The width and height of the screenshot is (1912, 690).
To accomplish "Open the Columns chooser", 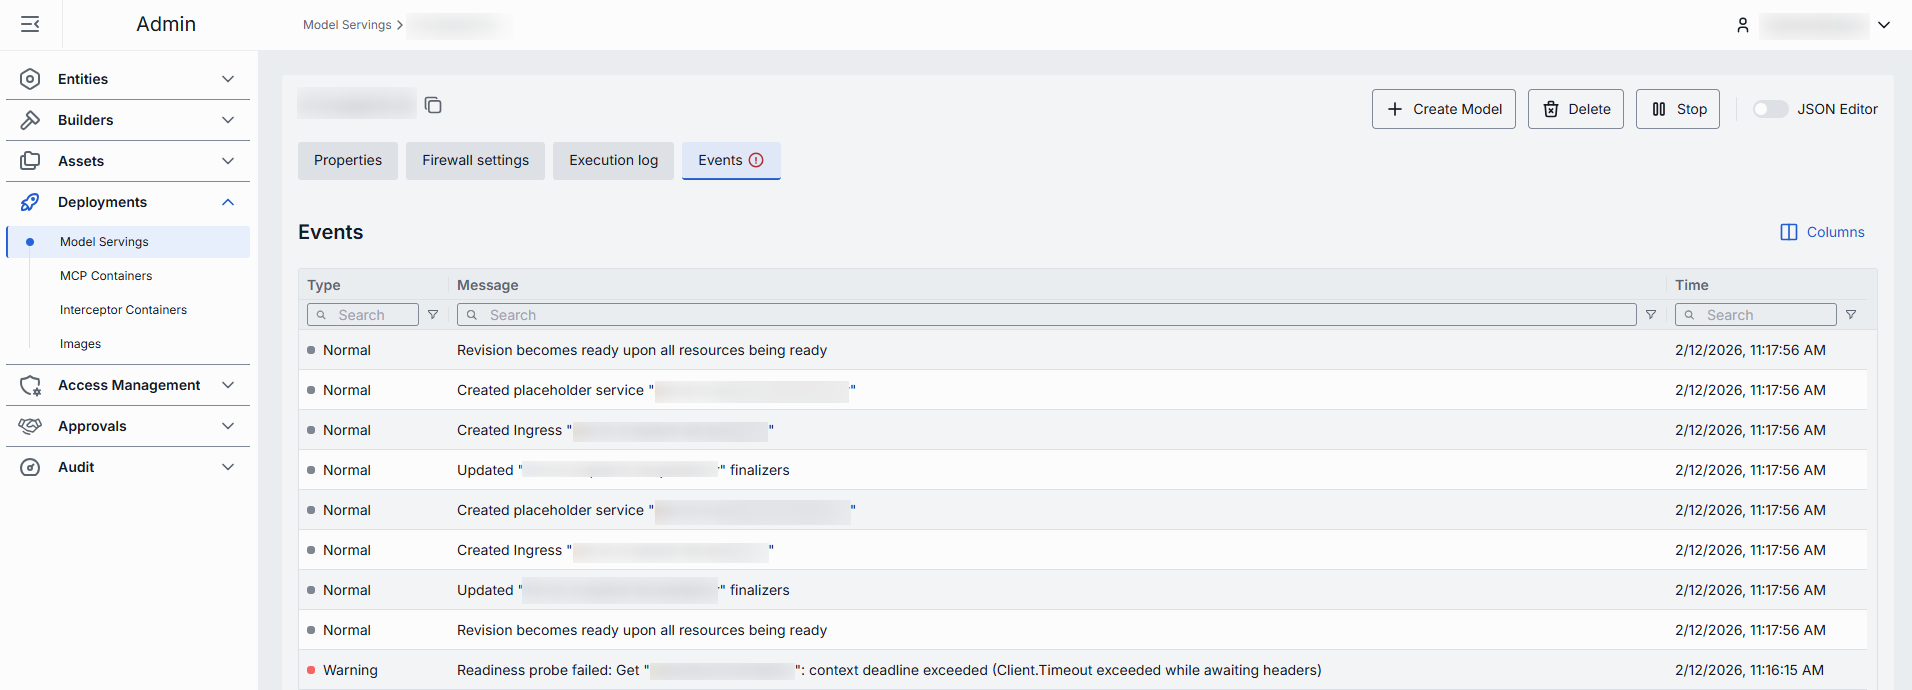I will pyautogui.click(x=1822, y=232).
